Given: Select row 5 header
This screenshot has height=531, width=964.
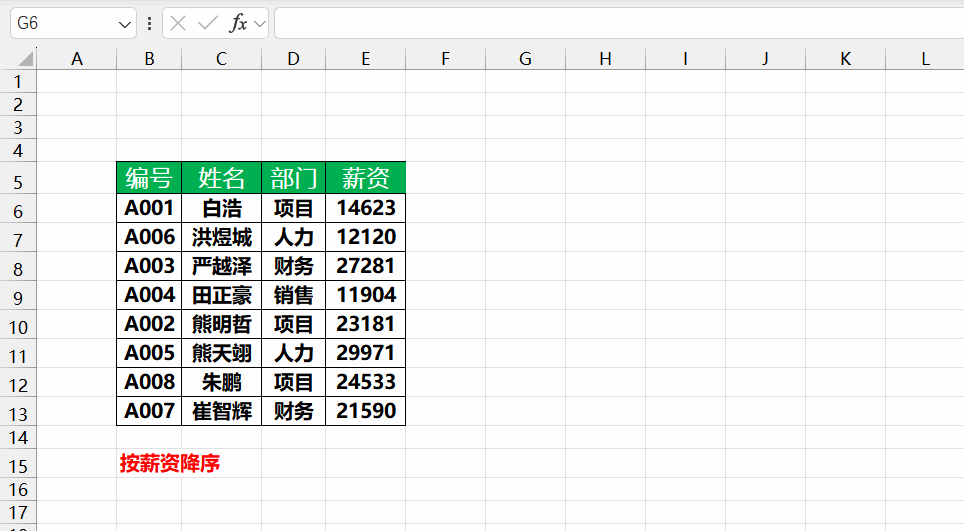Looking at the screenshot, I should coord(18,178).
